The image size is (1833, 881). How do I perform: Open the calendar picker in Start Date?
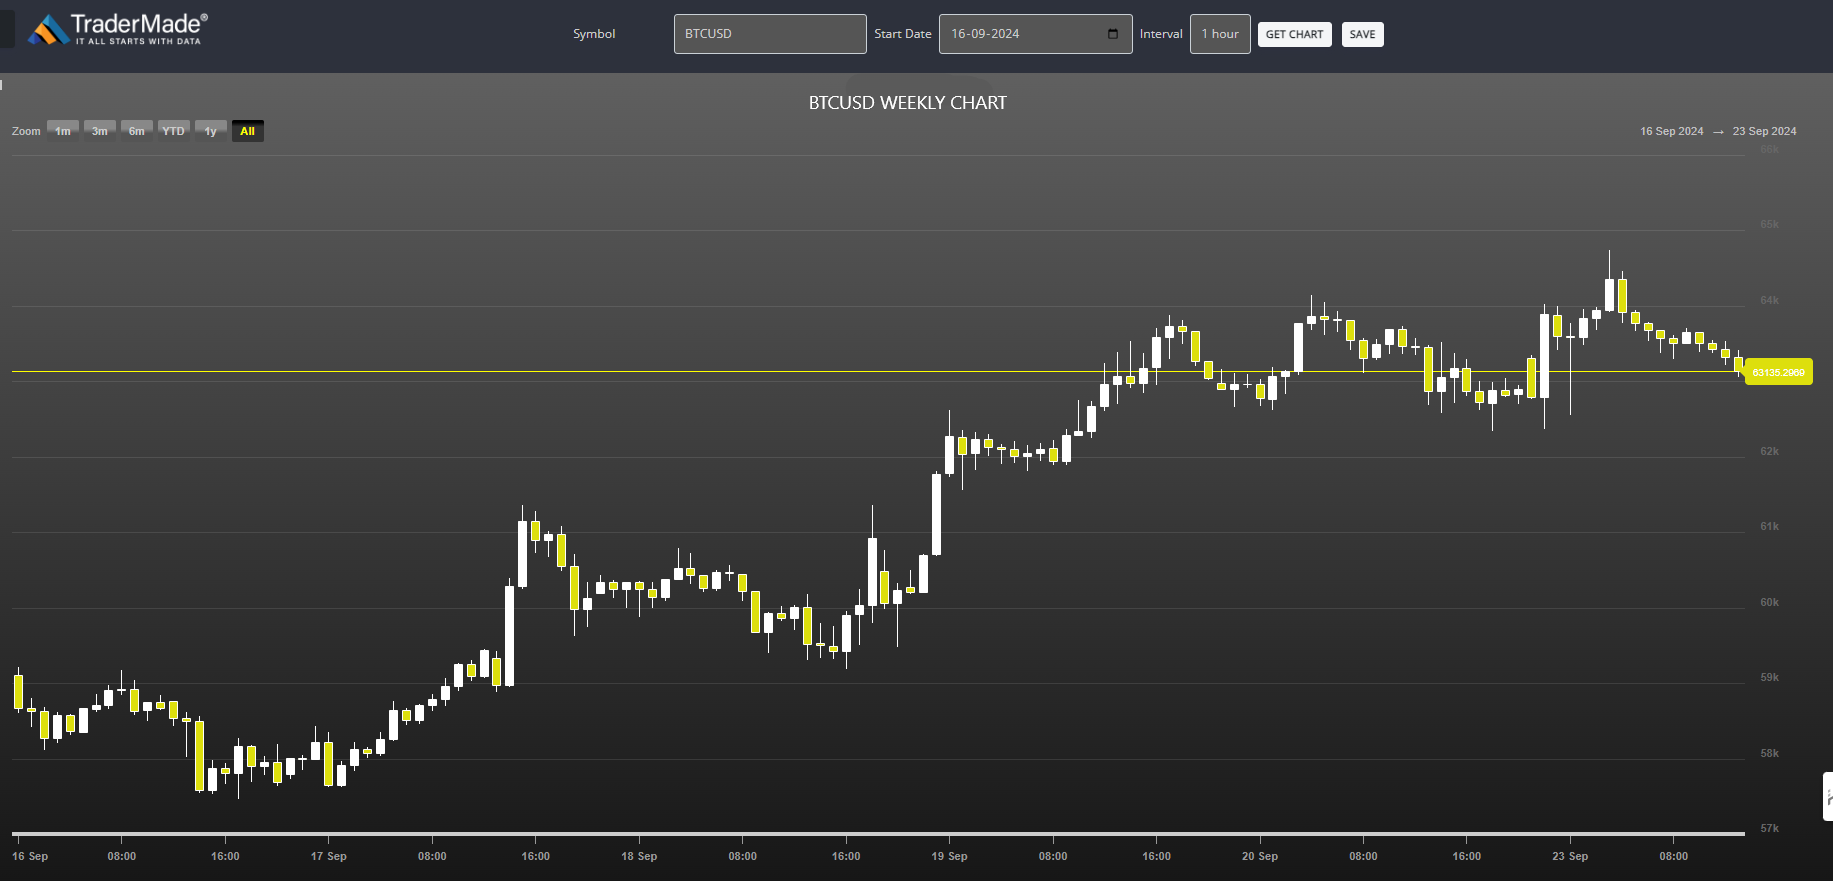coord(1113,34)
